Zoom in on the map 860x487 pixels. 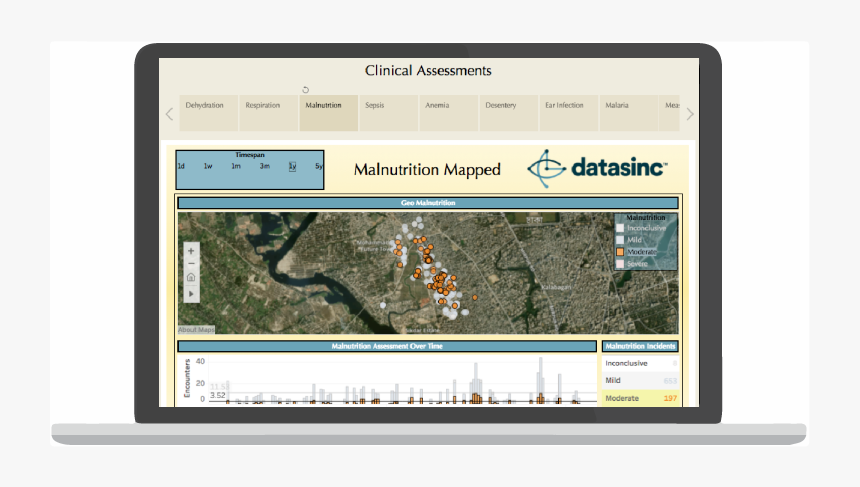(191, 251)
